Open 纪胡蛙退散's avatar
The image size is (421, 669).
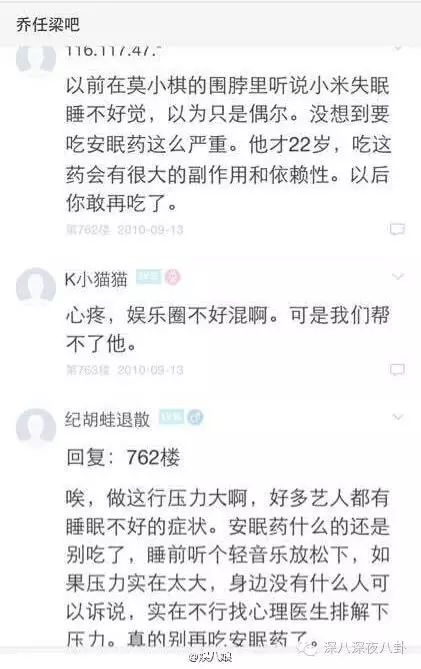(x=36, y=427)
